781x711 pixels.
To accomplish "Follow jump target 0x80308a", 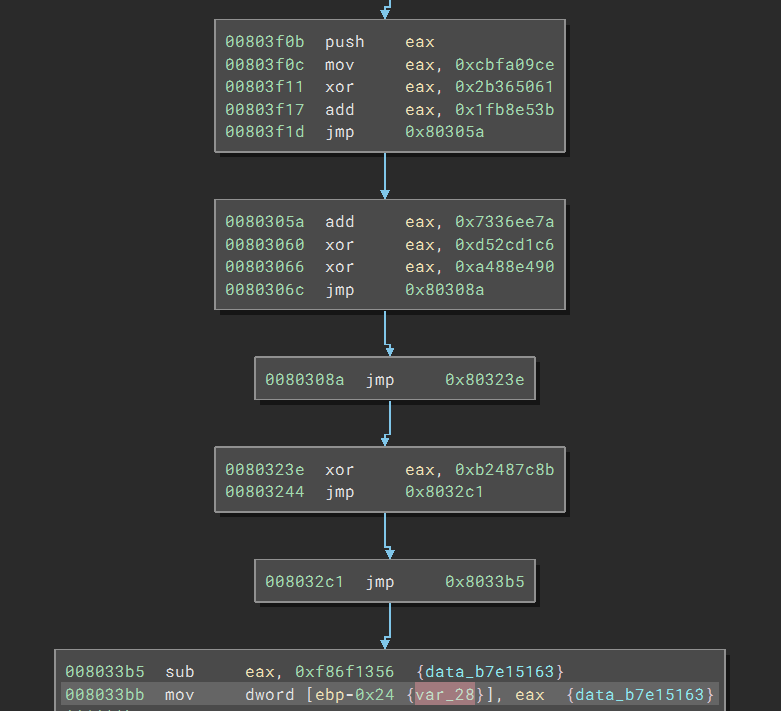I will [445, 289].
